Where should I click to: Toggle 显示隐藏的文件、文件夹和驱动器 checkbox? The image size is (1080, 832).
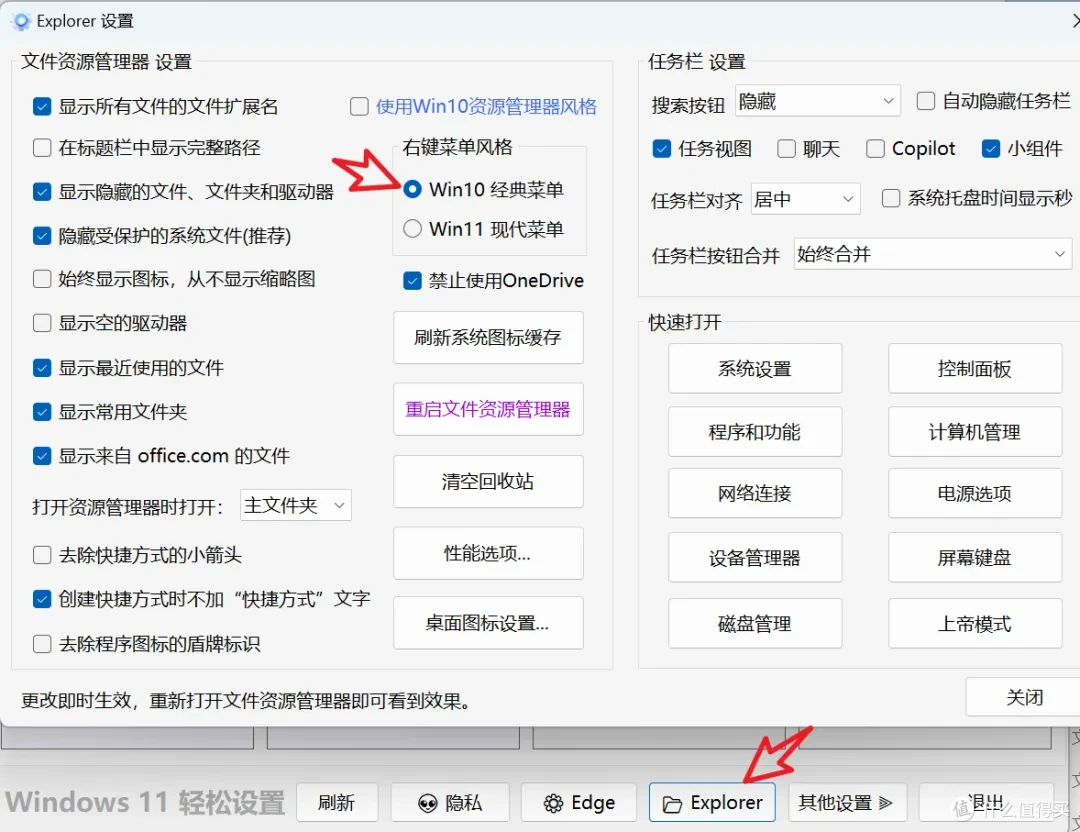click(x=42, y=191)
